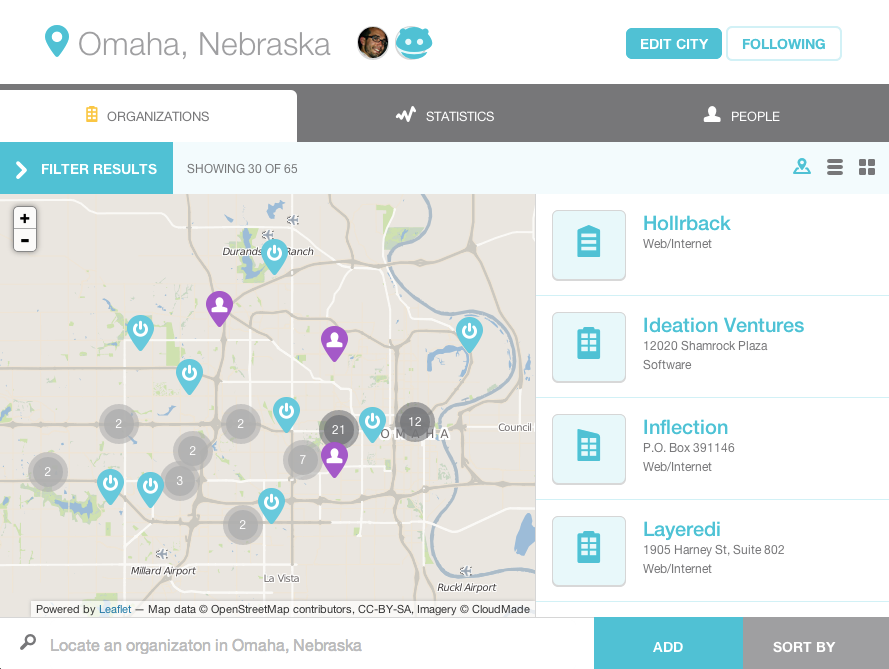
Task: Click the user photo avatar in header
Action: click(x=373, y=43)
